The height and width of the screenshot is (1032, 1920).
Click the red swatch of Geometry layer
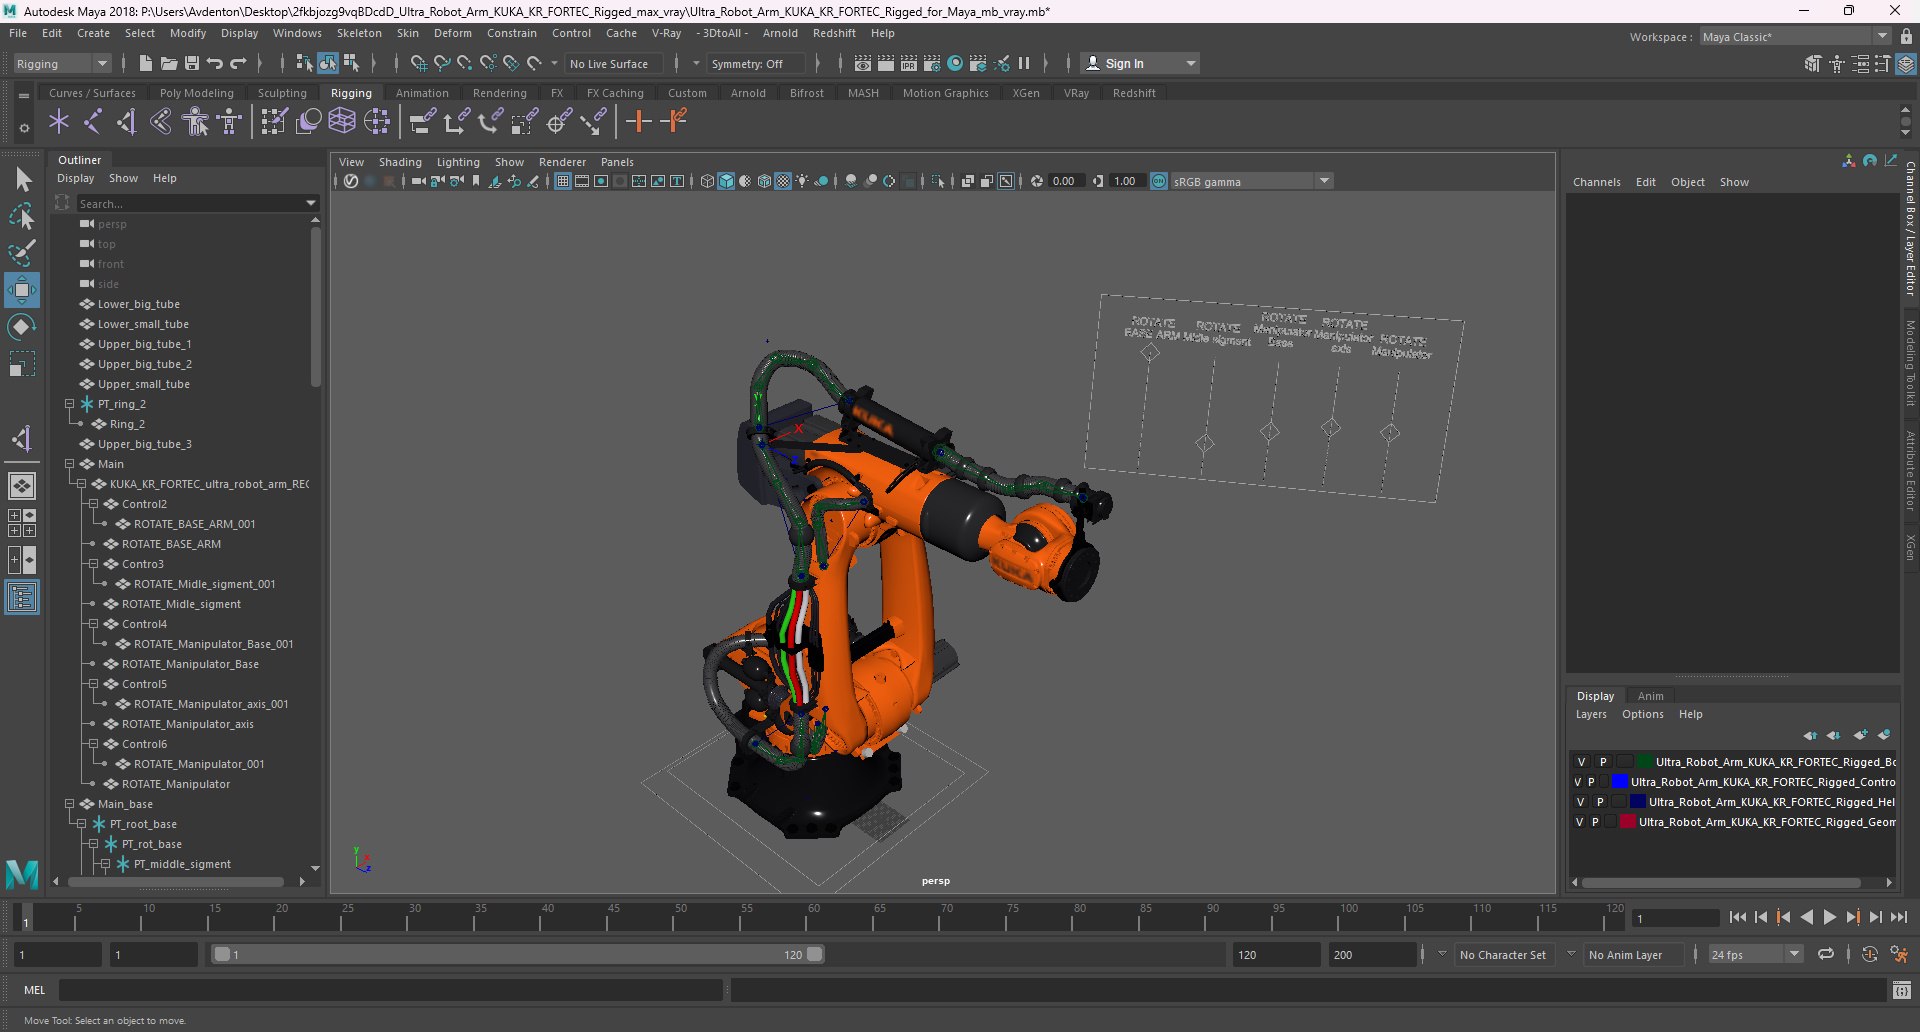[1627, 822]
